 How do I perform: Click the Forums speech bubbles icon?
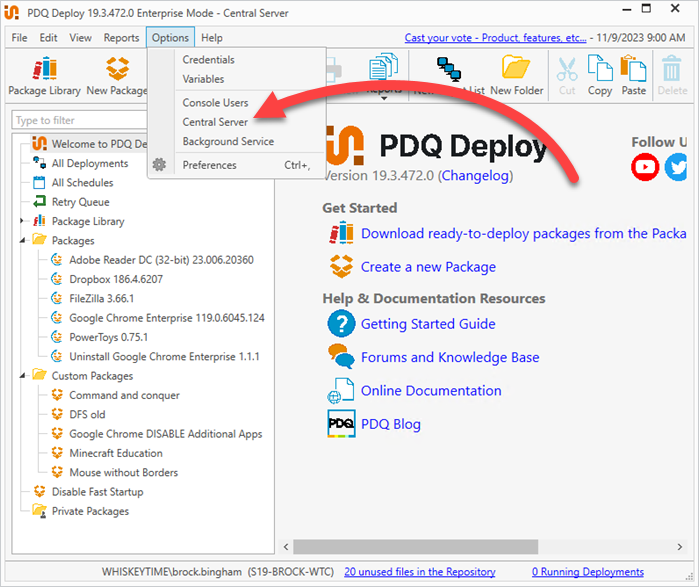tap(341, 357)
